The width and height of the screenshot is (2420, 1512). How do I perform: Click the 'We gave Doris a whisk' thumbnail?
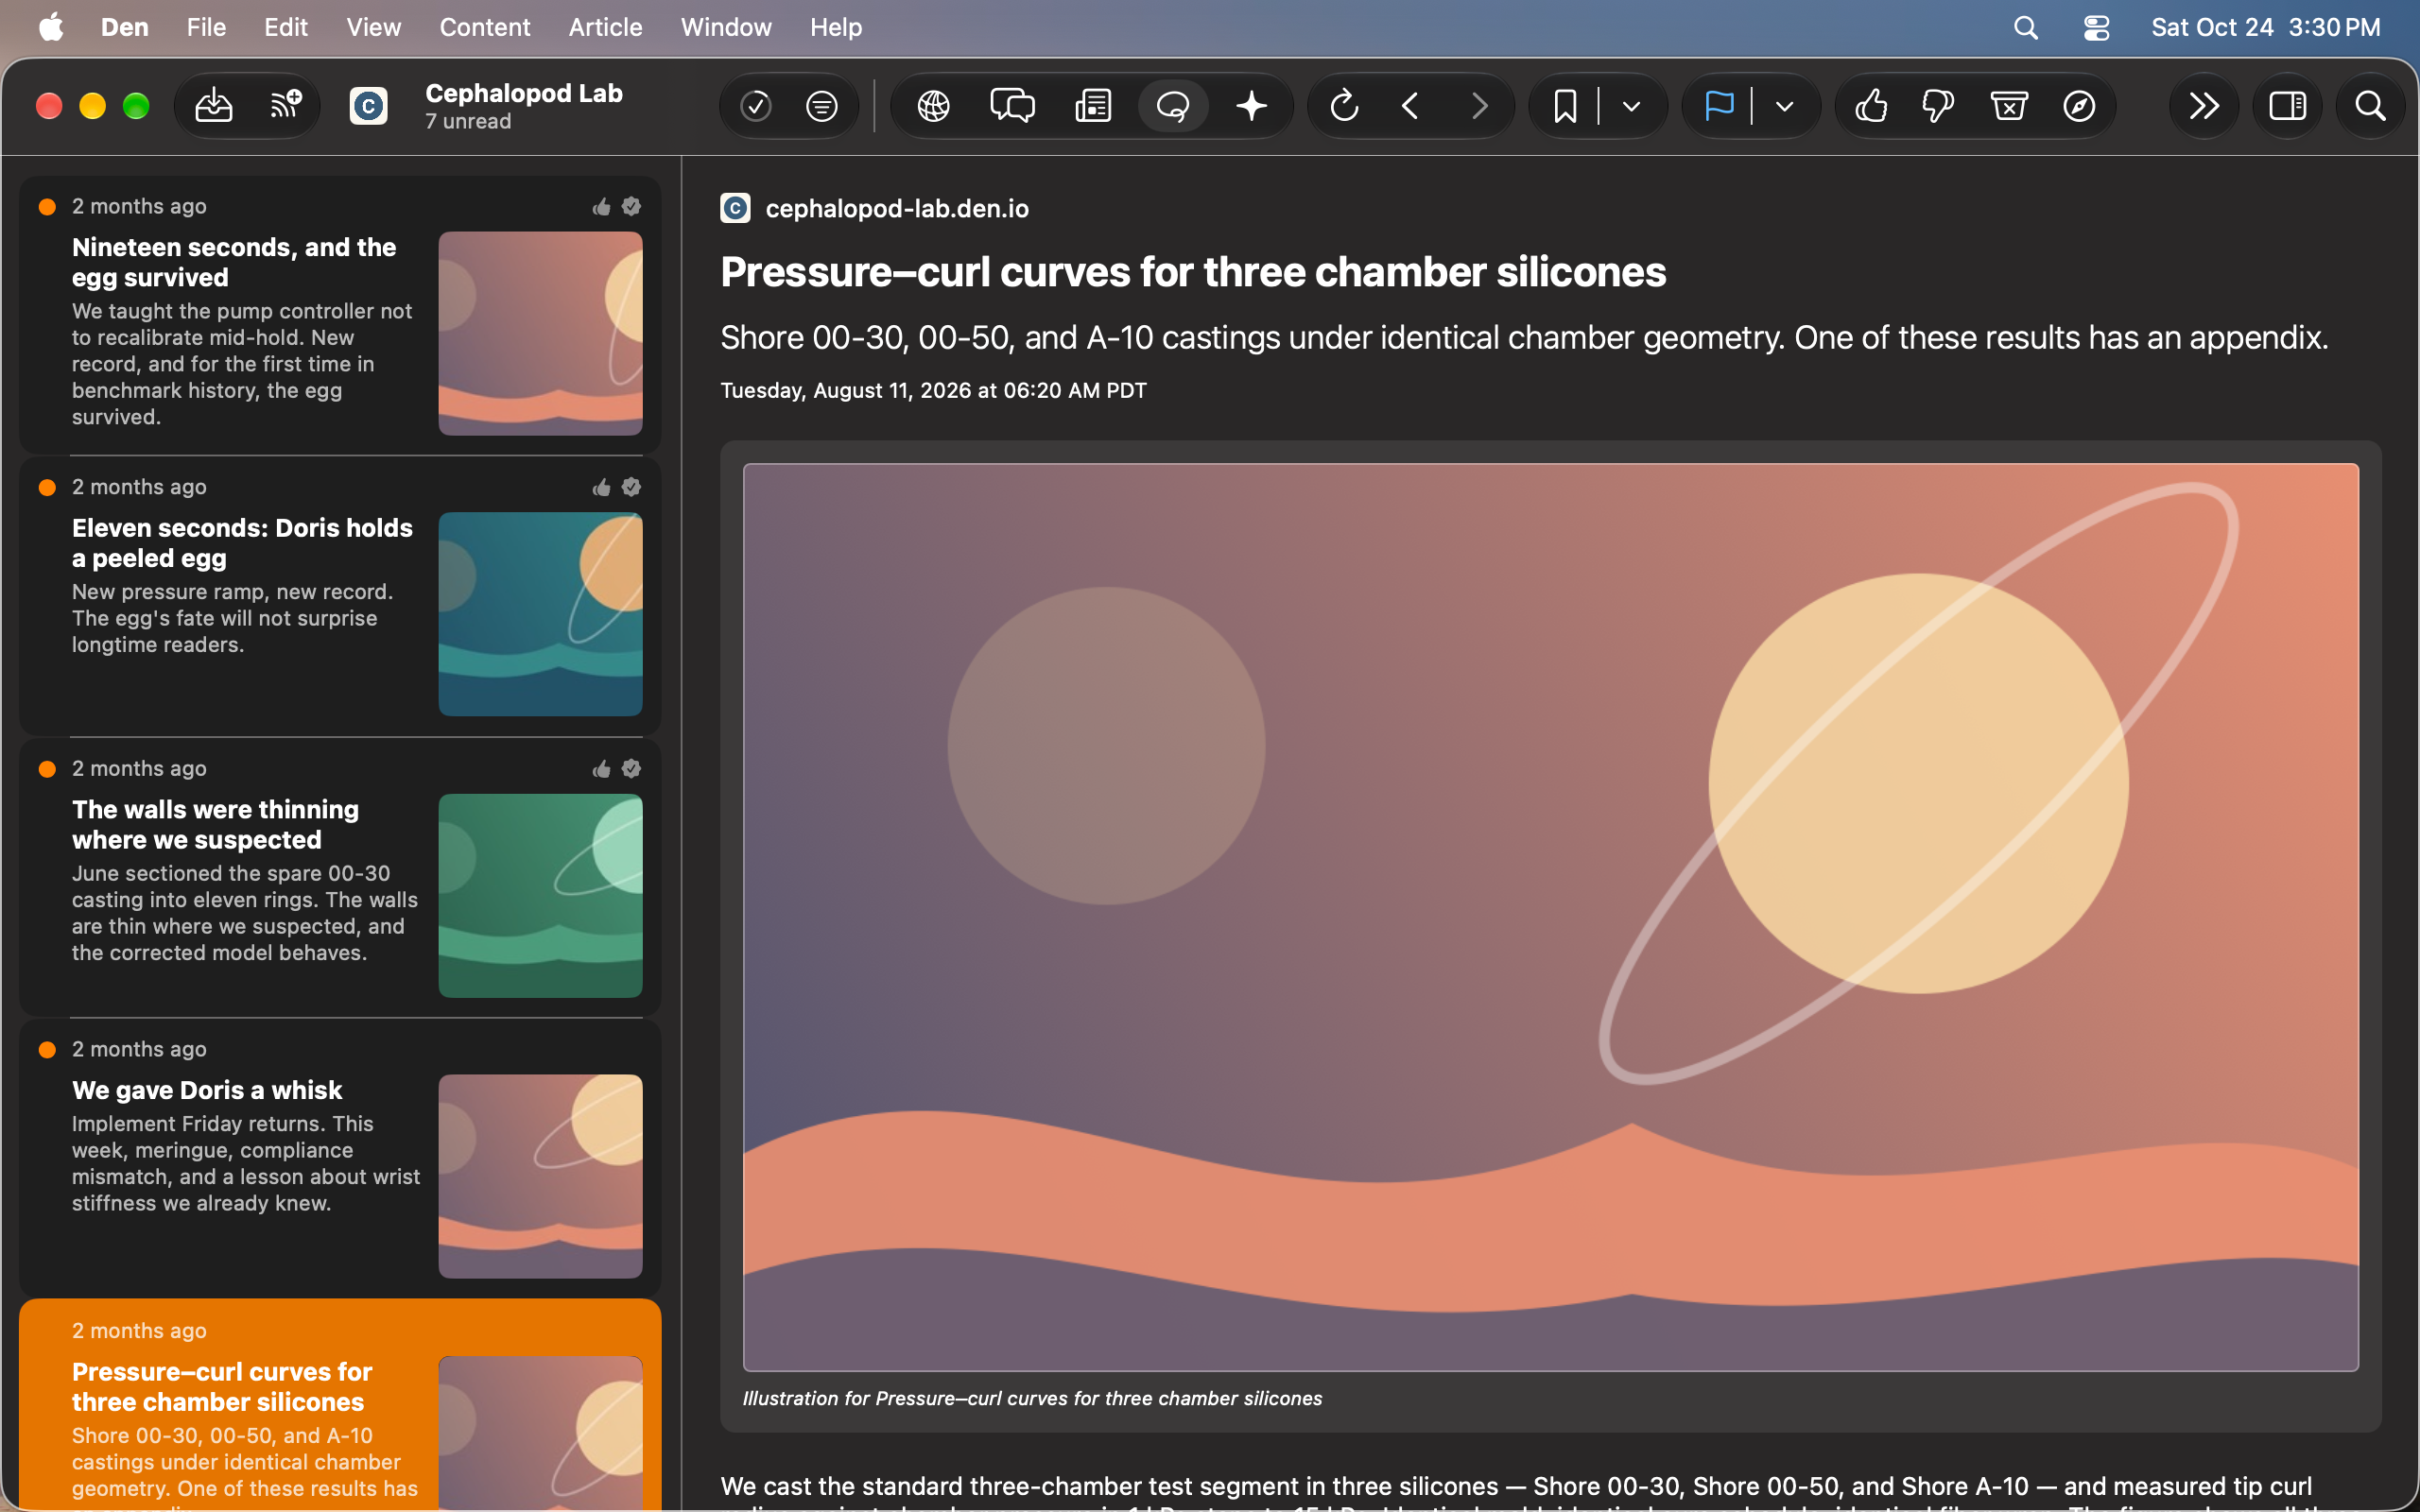coord(540,1176)
